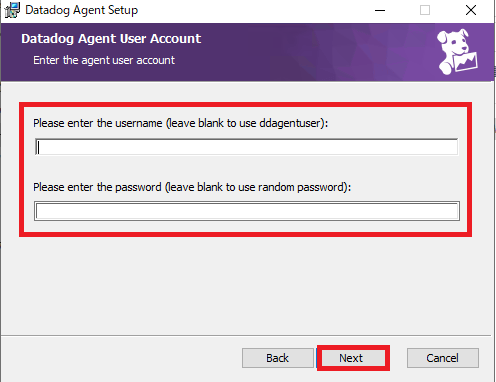Click the 'Datadog Agent User Account' heading
The height and width of the screenshot is (382, 496).
tap(111, 39)
